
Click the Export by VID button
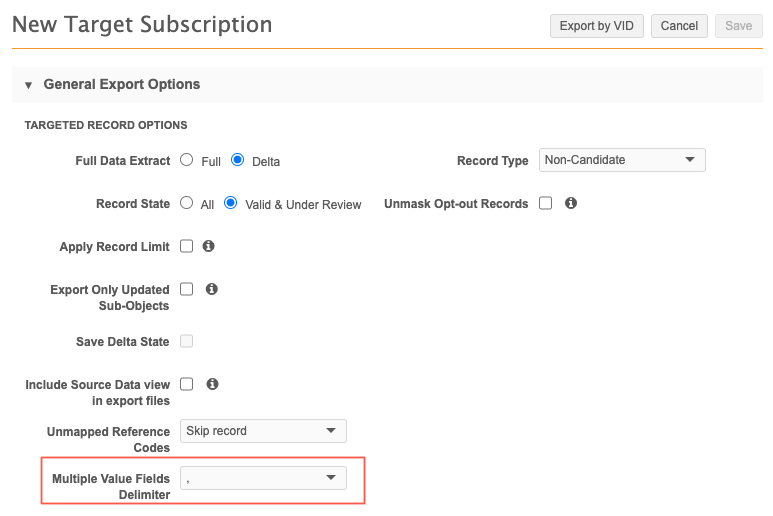click(596, 26)
